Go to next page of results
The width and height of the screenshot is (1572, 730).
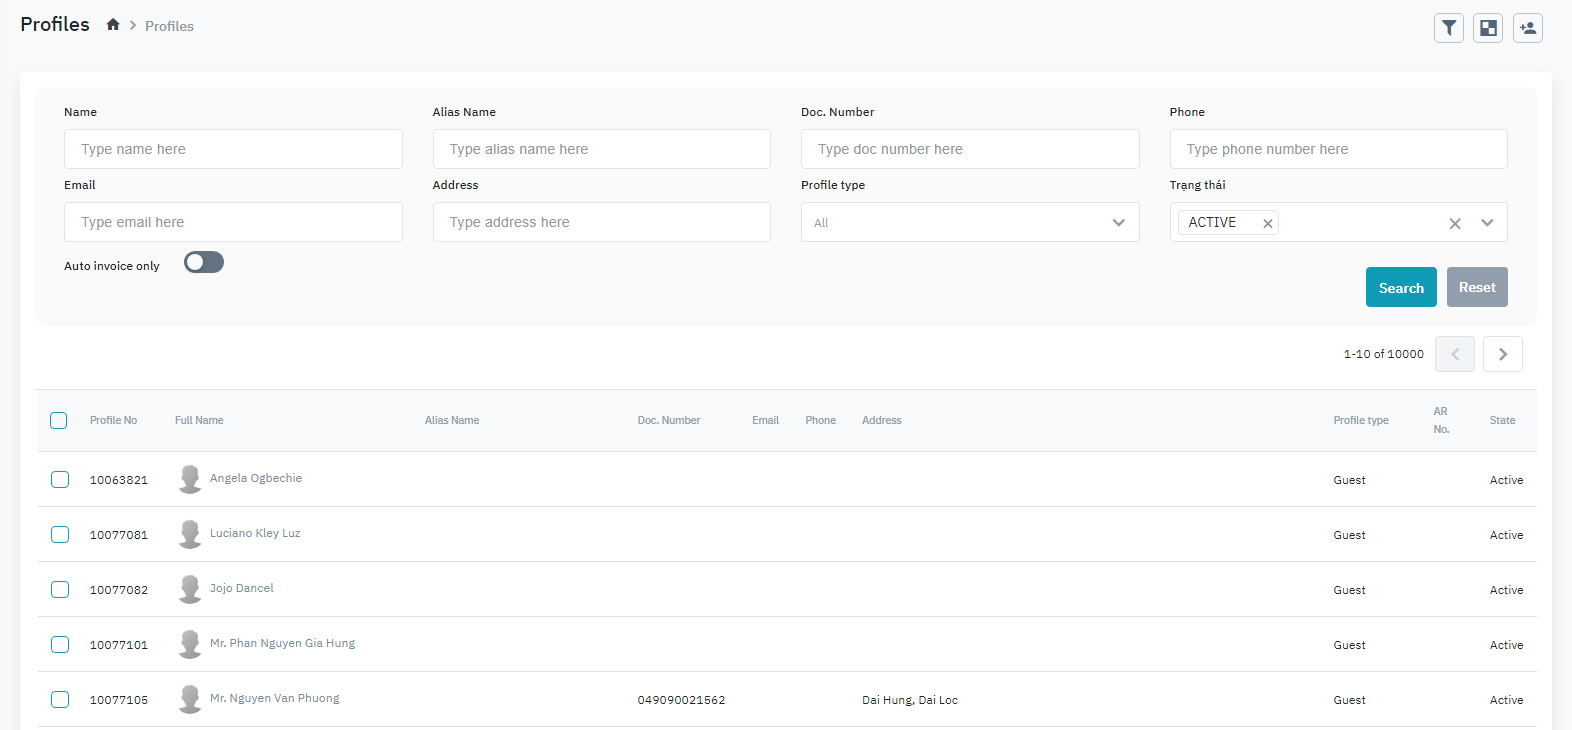1502,354
